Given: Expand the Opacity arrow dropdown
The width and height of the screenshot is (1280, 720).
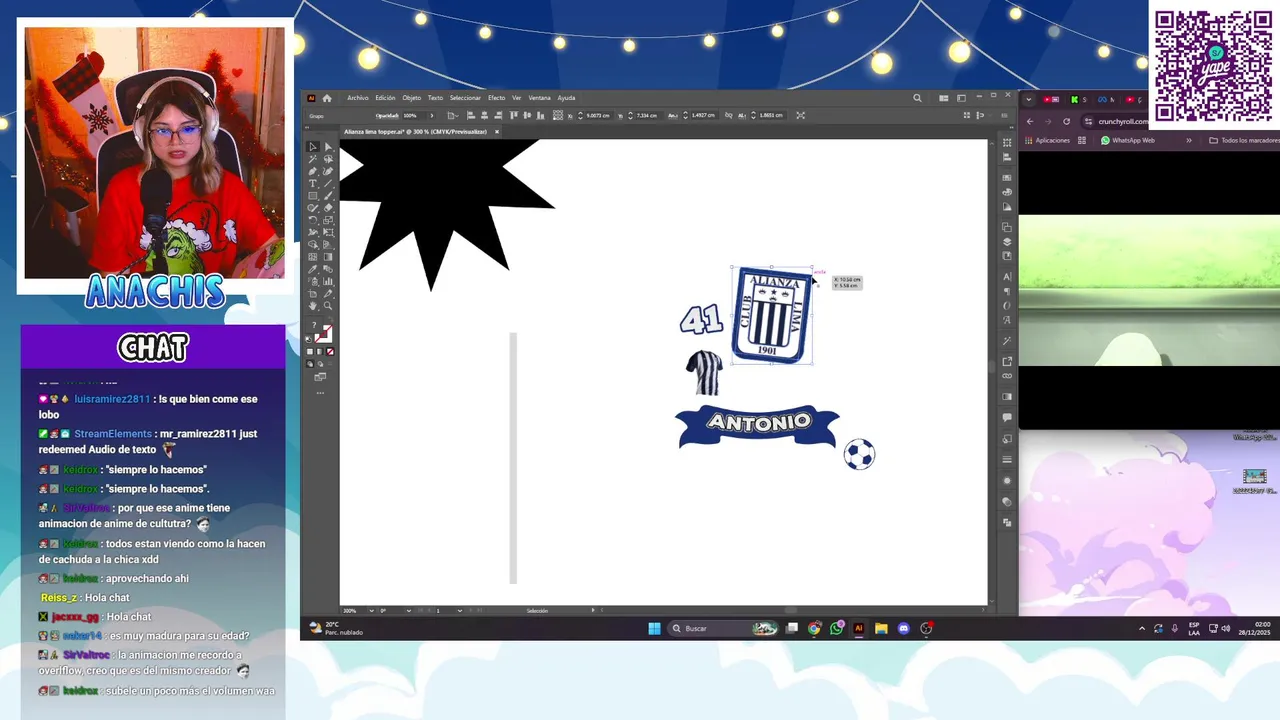Looking at the screenshot, I should tap(432, 115).
